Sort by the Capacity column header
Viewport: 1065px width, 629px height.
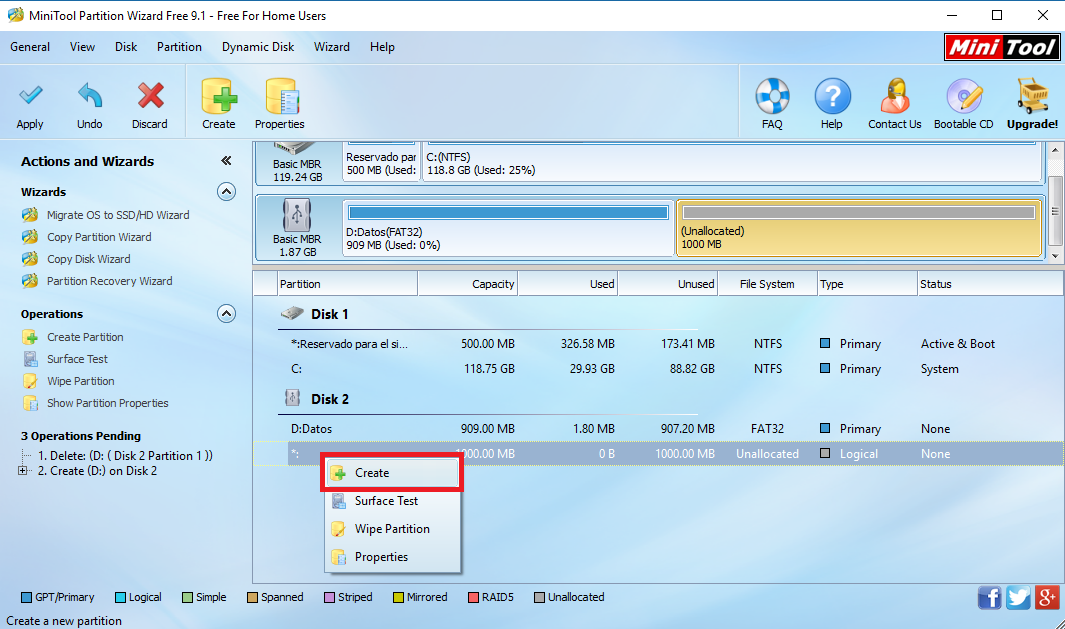coord(468,284)
